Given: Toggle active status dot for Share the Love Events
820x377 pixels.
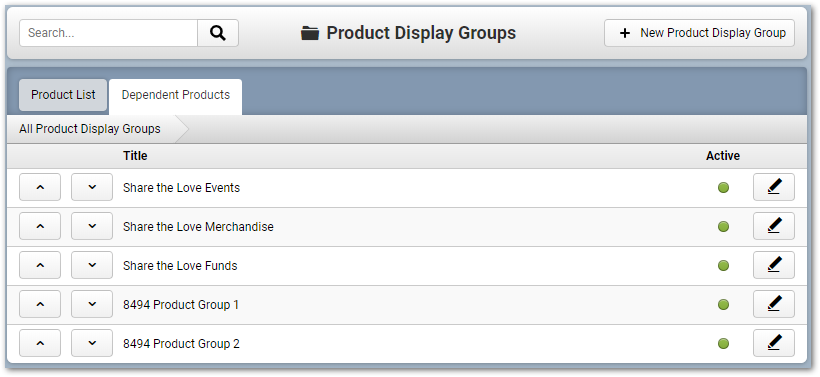Looking at the screenshot, I should [723, 188].
